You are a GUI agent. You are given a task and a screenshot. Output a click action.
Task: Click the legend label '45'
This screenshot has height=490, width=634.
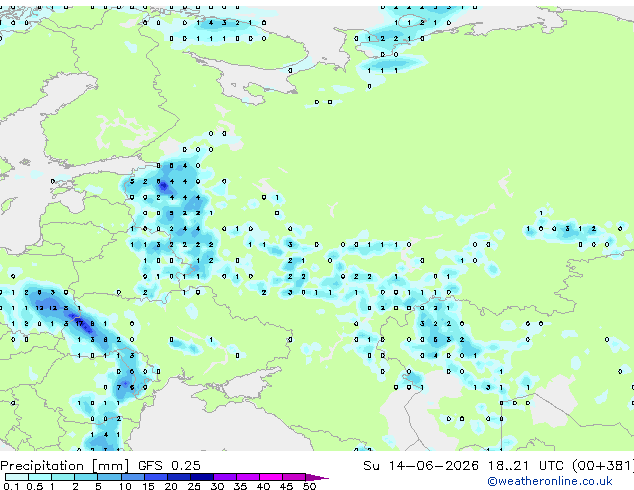(x=286, y=486)
